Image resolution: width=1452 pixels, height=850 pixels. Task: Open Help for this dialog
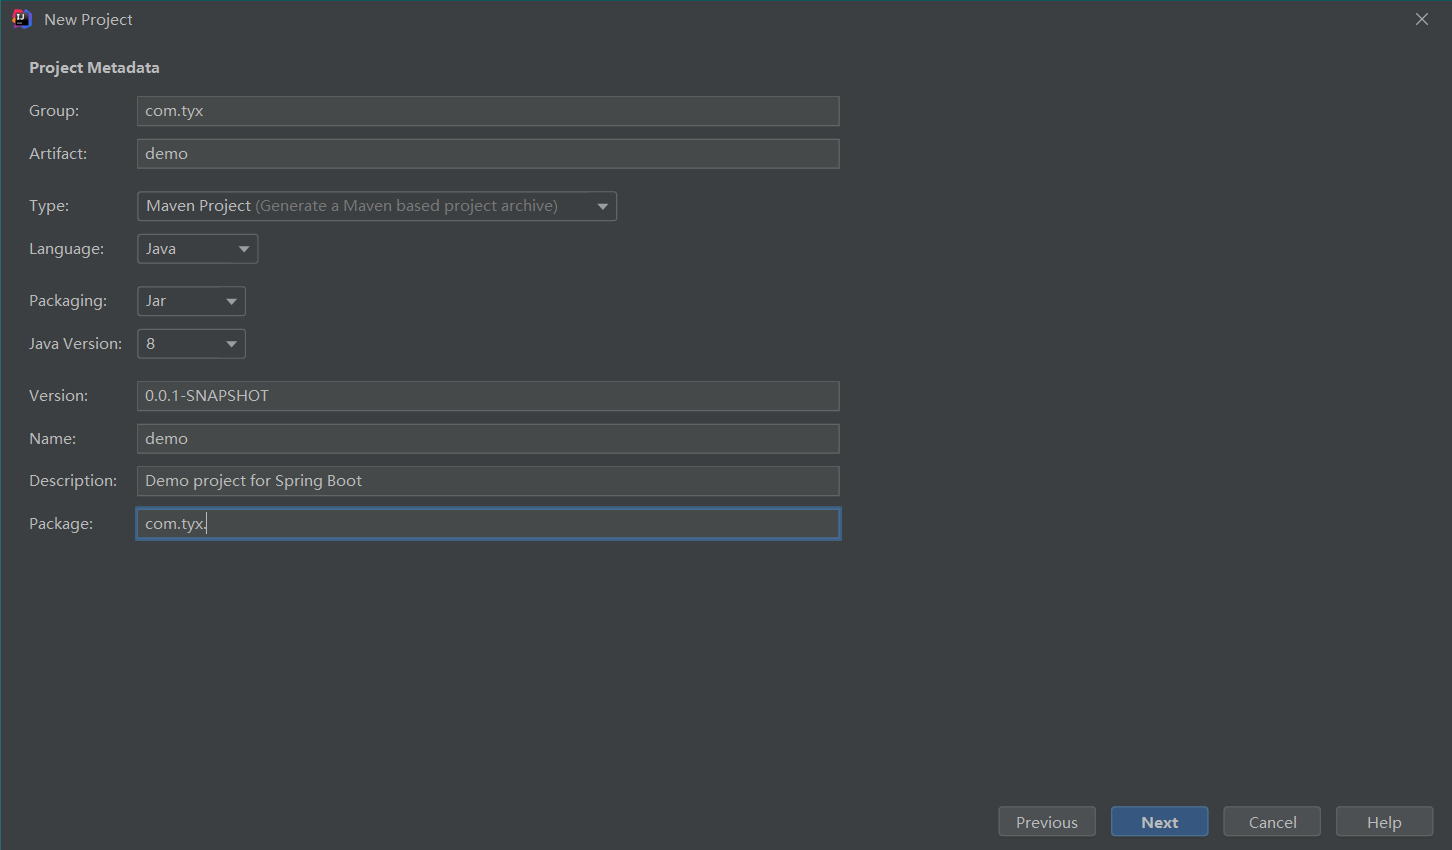[x=1384, y=822]
